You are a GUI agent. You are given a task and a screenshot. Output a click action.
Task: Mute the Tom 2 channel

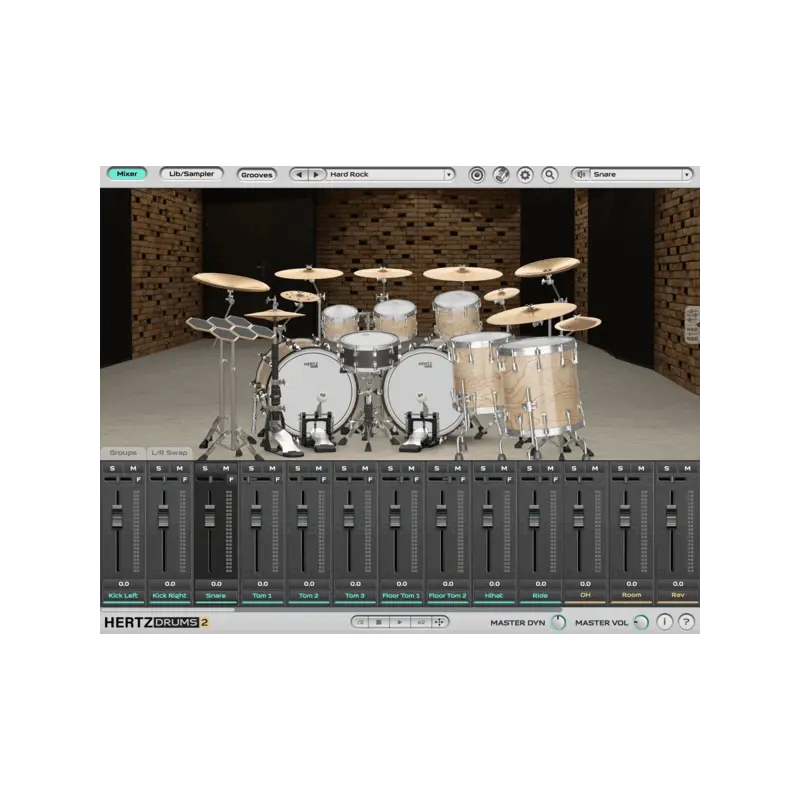(318, 468)
